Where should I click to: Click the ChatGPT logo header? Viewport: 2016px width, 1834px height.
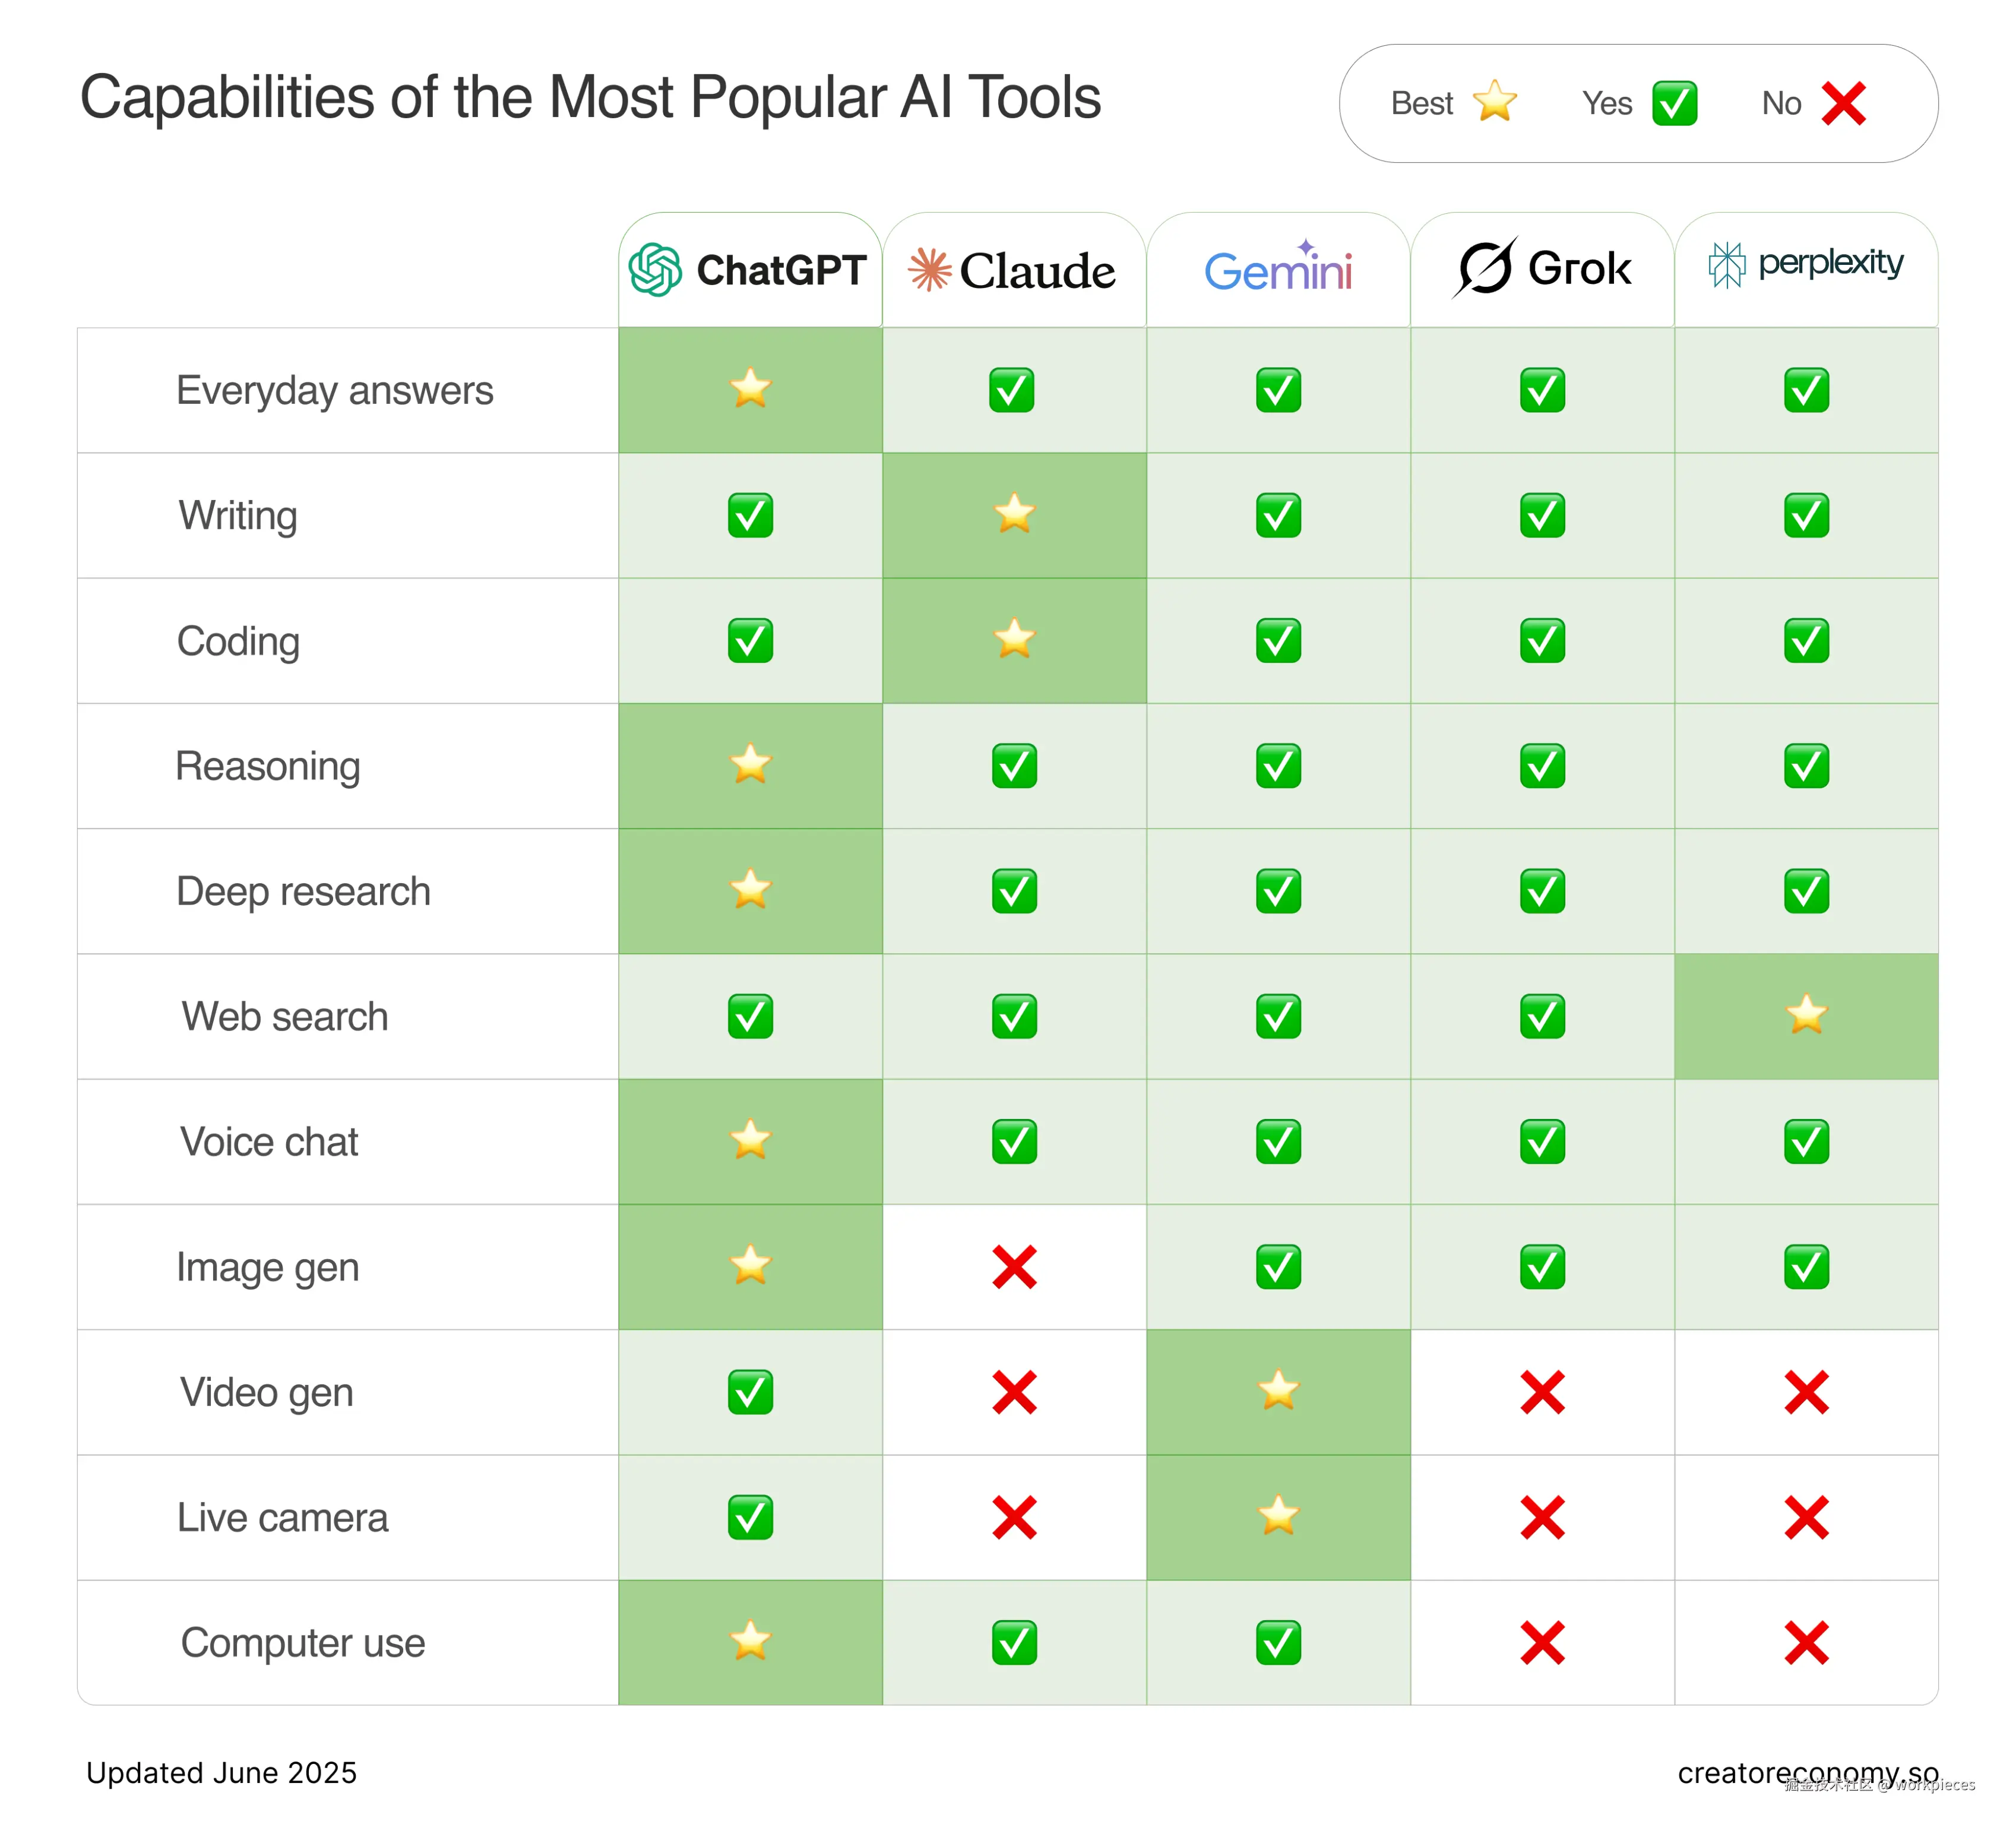pos(749,270)
